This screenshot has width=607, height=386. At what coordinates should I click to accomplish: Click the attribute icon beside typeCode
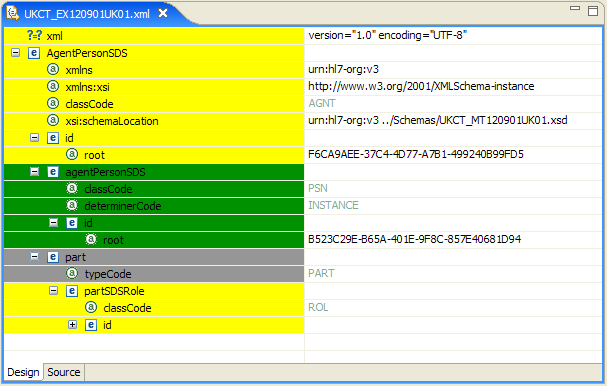pyautogui.click(x=72, y=274)
